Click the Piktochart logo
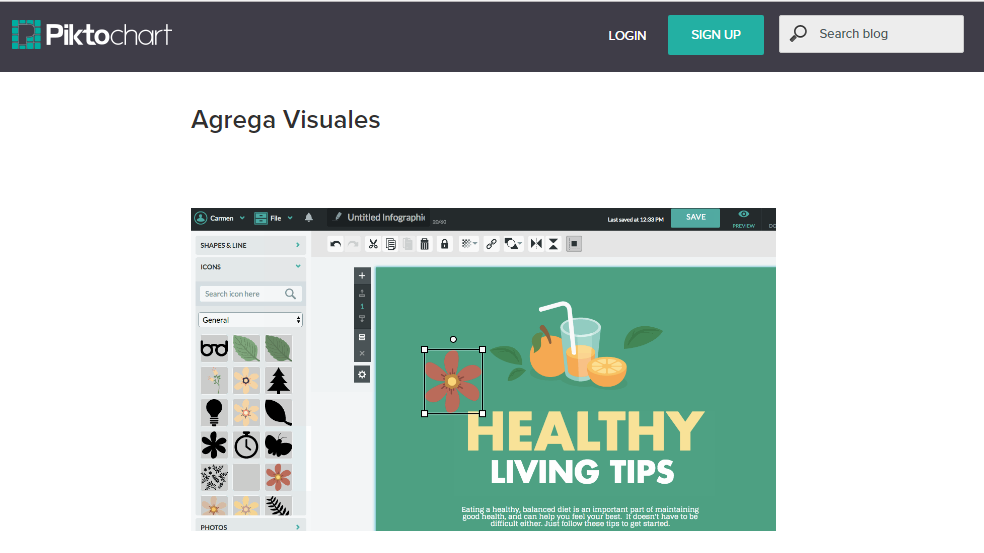Screen dimensions: 984x553 click(x=92, y=35)
